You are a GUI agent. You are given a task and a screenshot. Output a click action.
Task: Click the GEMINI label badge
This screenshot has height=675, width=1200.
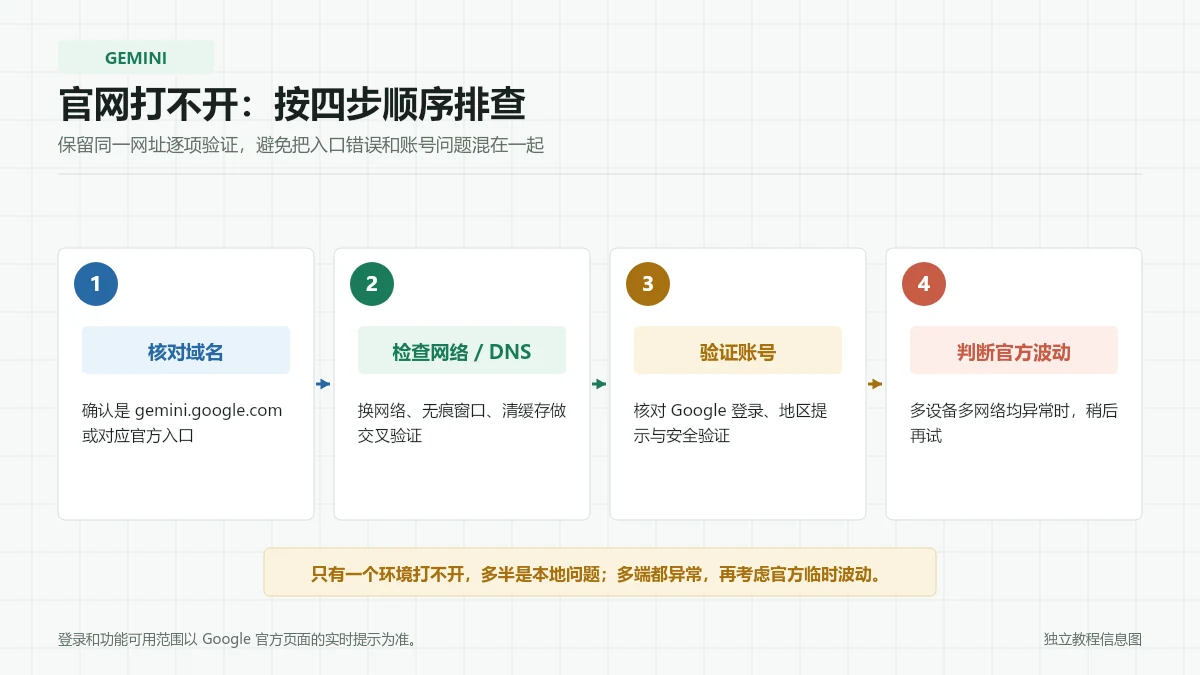point(136,57)
